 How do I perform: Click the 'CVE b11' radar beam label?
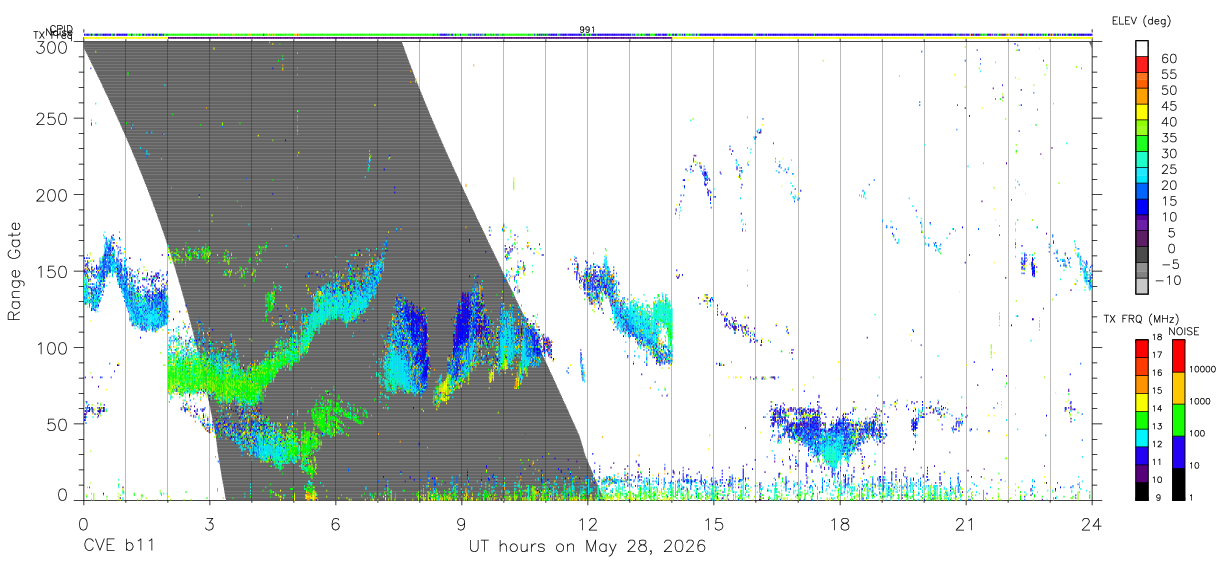point(118,547)
